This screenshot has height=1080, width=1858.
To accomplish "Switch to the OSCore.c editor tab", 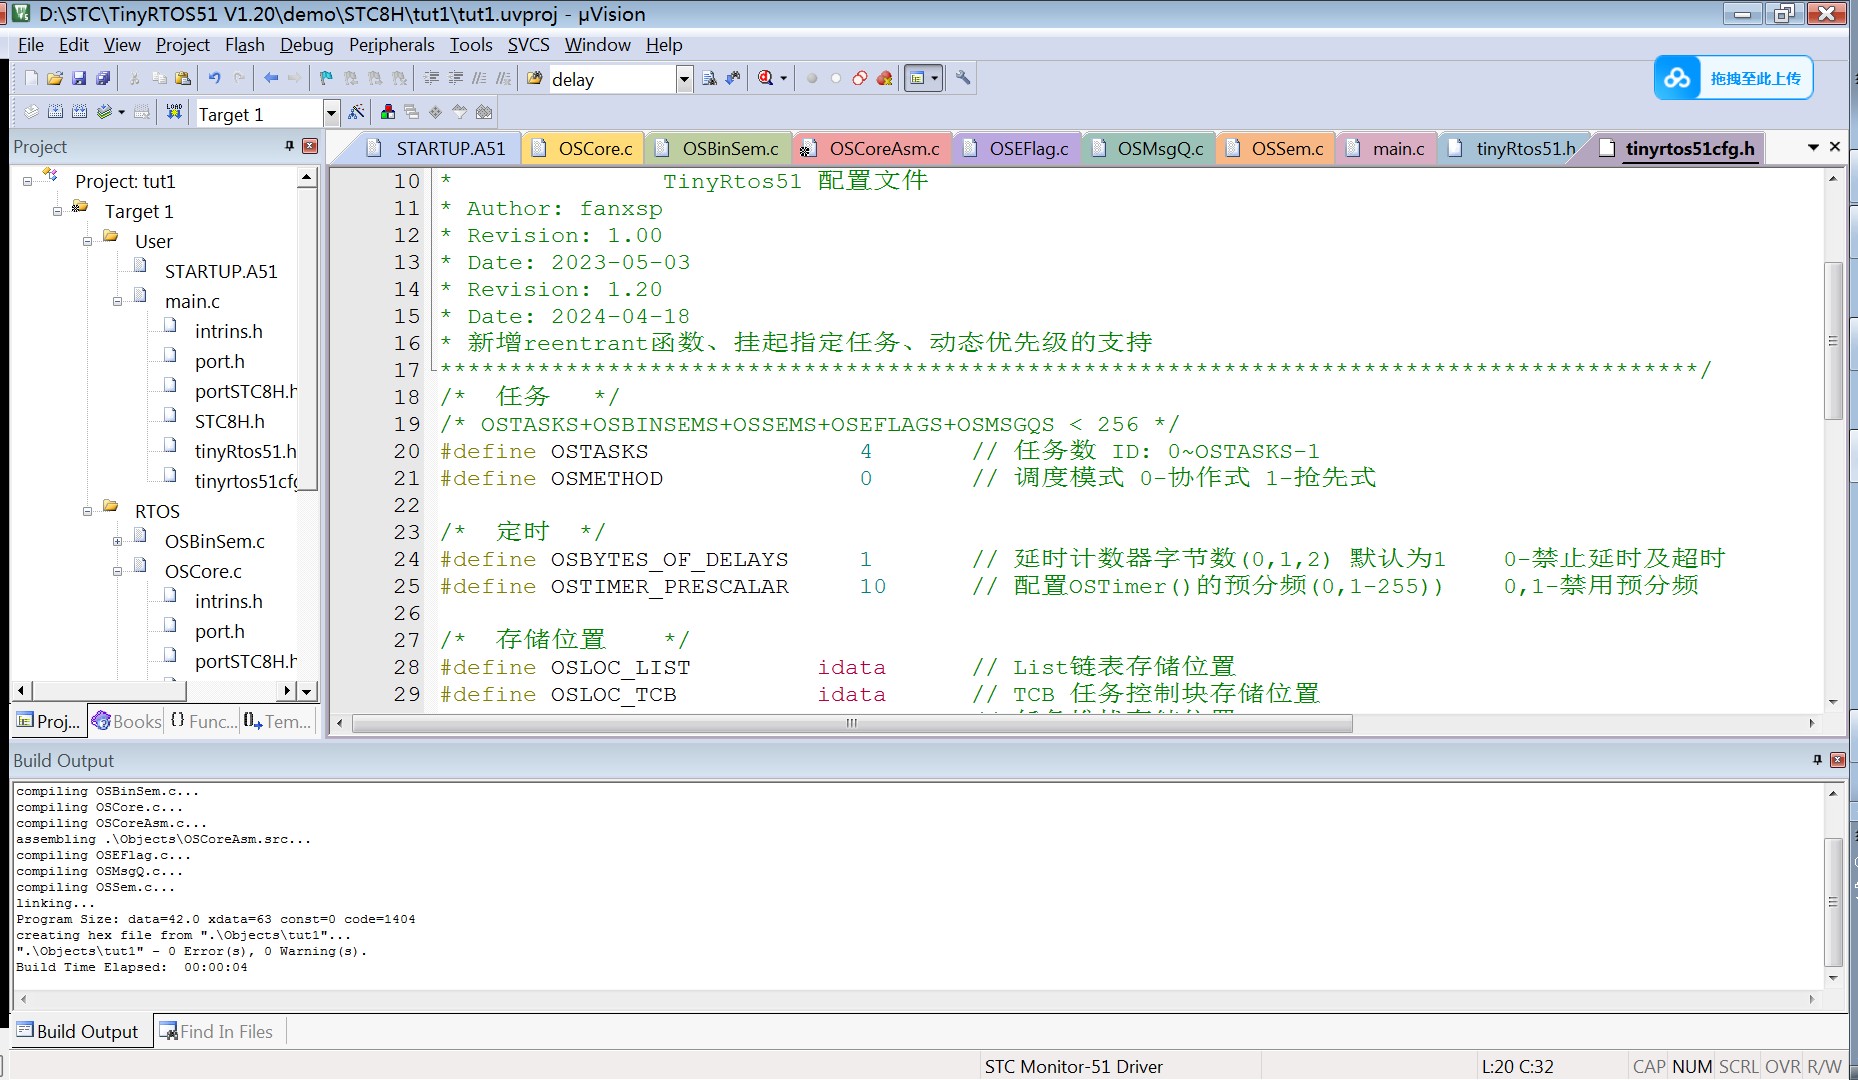I will tap(594, 149).
